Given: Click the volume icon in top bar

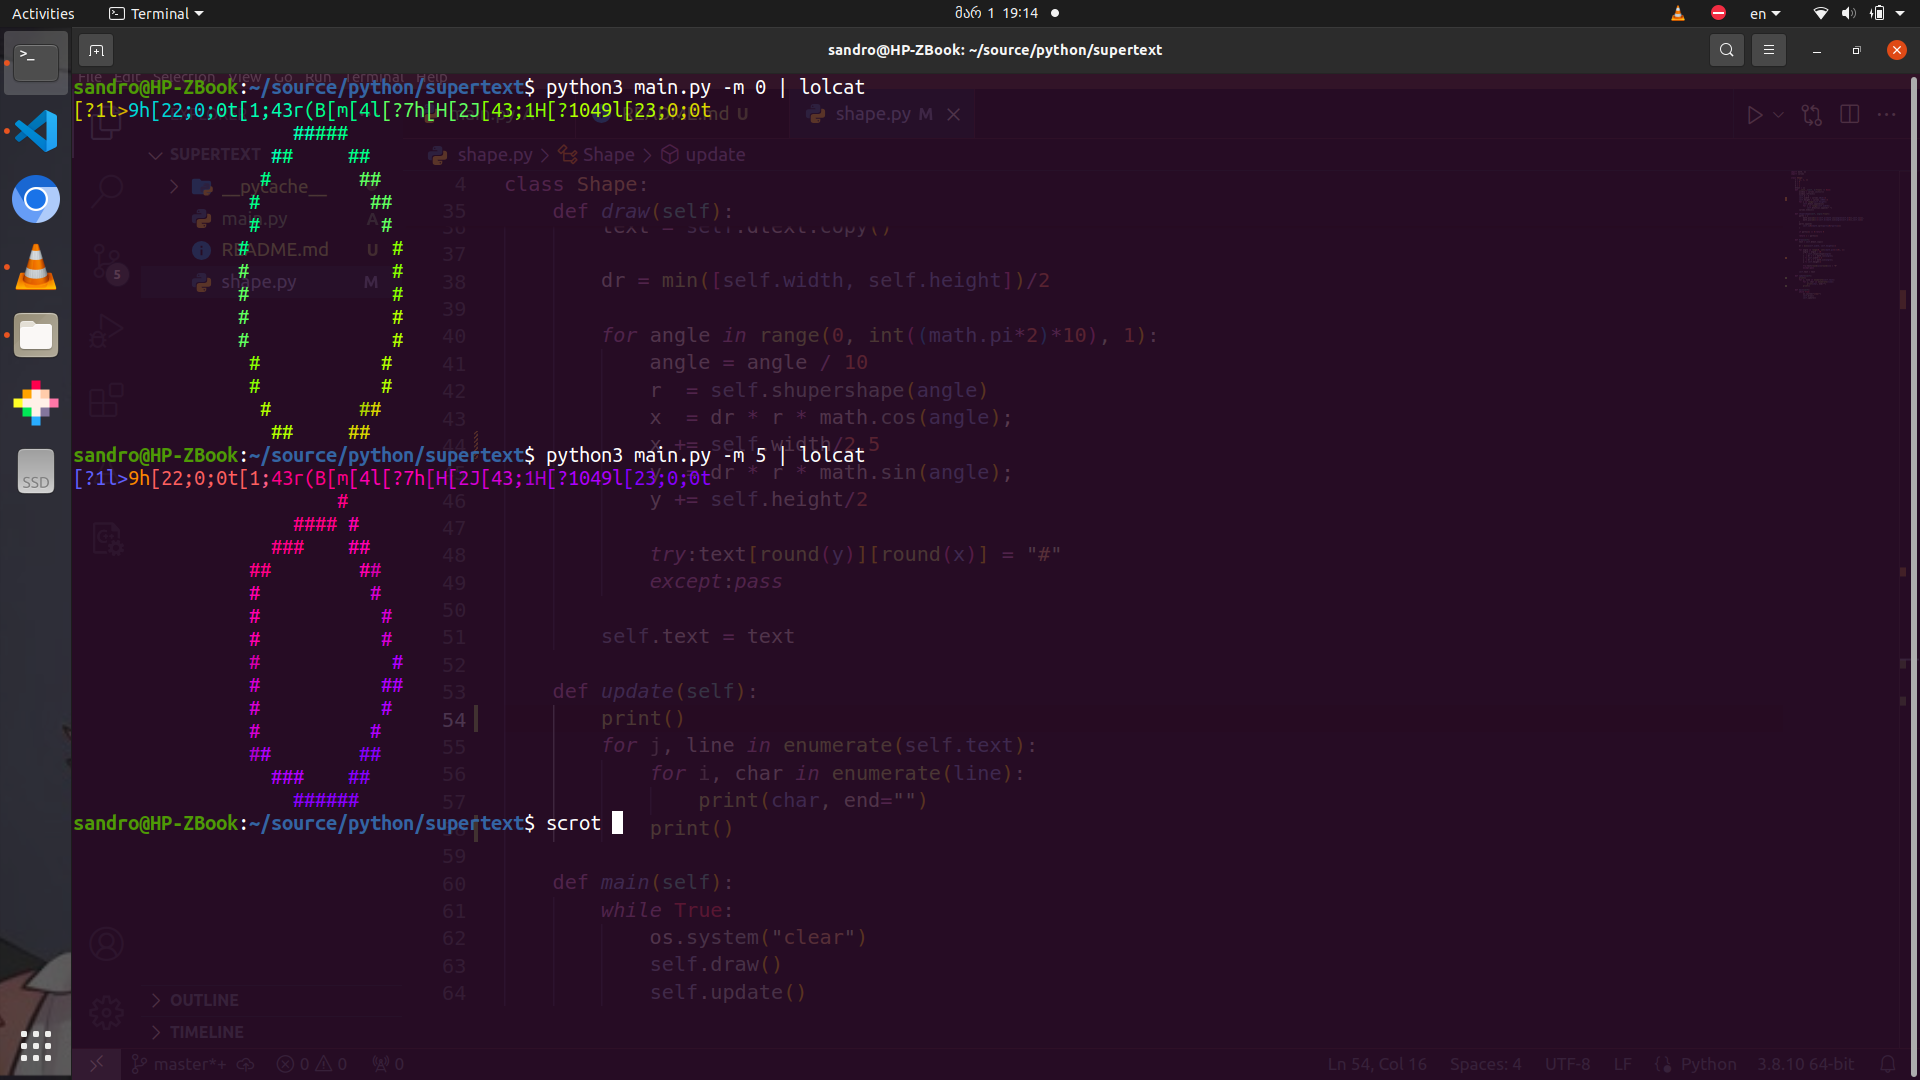Looking at the screenshot, I should [x=1848, y=13].
